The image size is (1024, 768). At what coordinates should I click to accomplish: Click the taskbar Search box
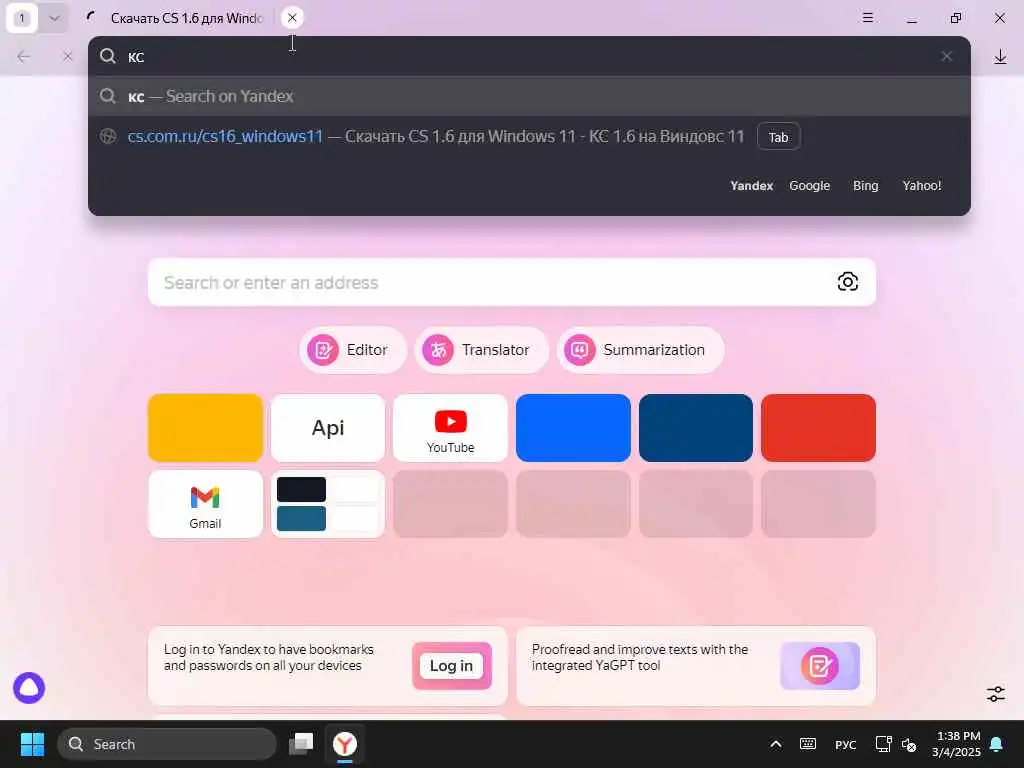[x=167, y=744]
